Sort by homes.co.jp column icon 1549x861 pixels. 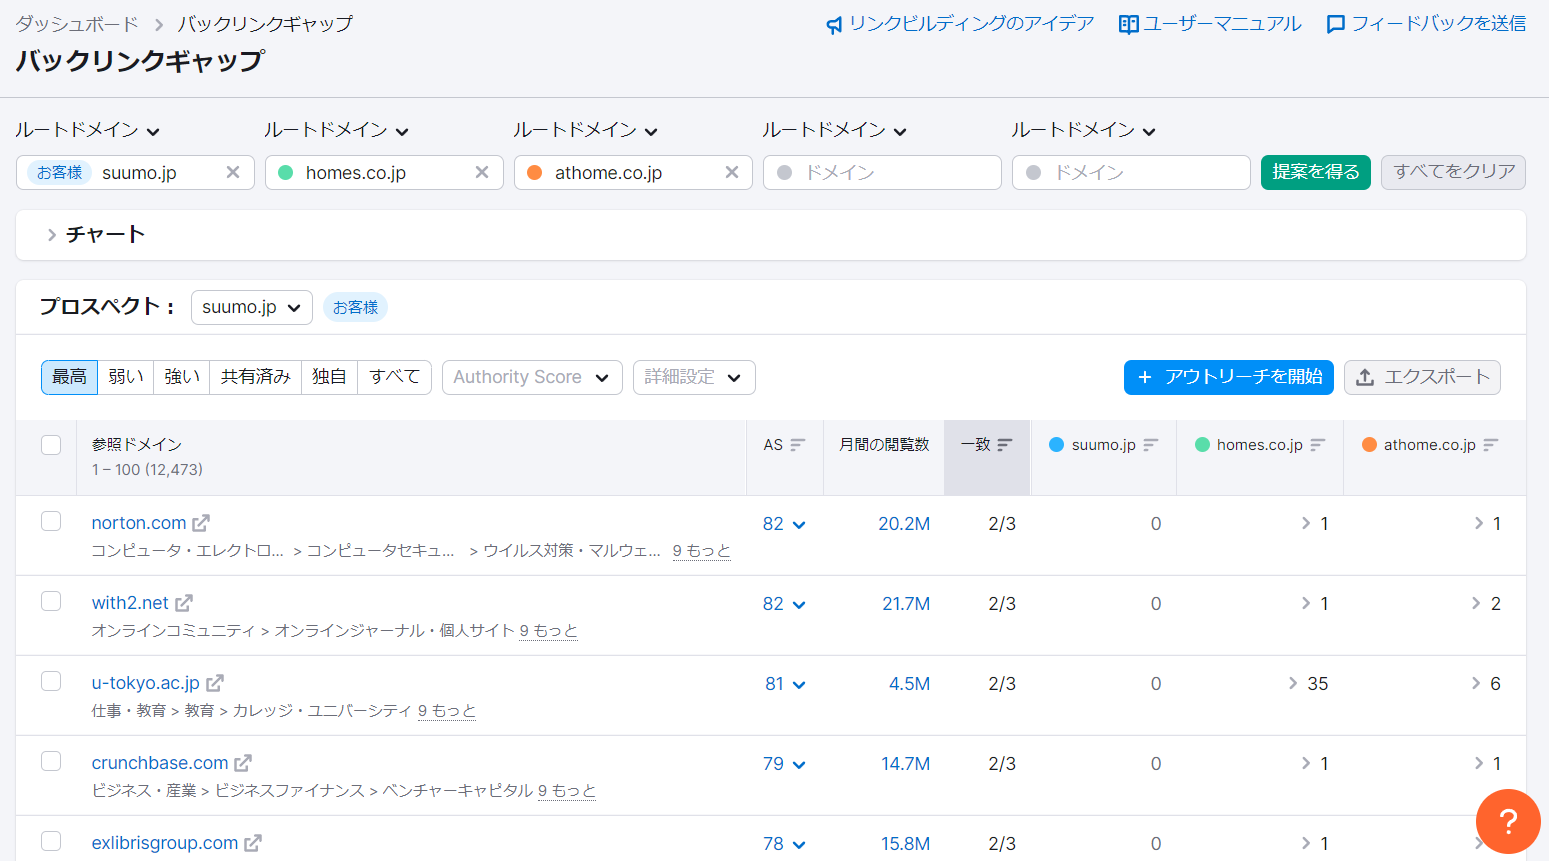1318,445
